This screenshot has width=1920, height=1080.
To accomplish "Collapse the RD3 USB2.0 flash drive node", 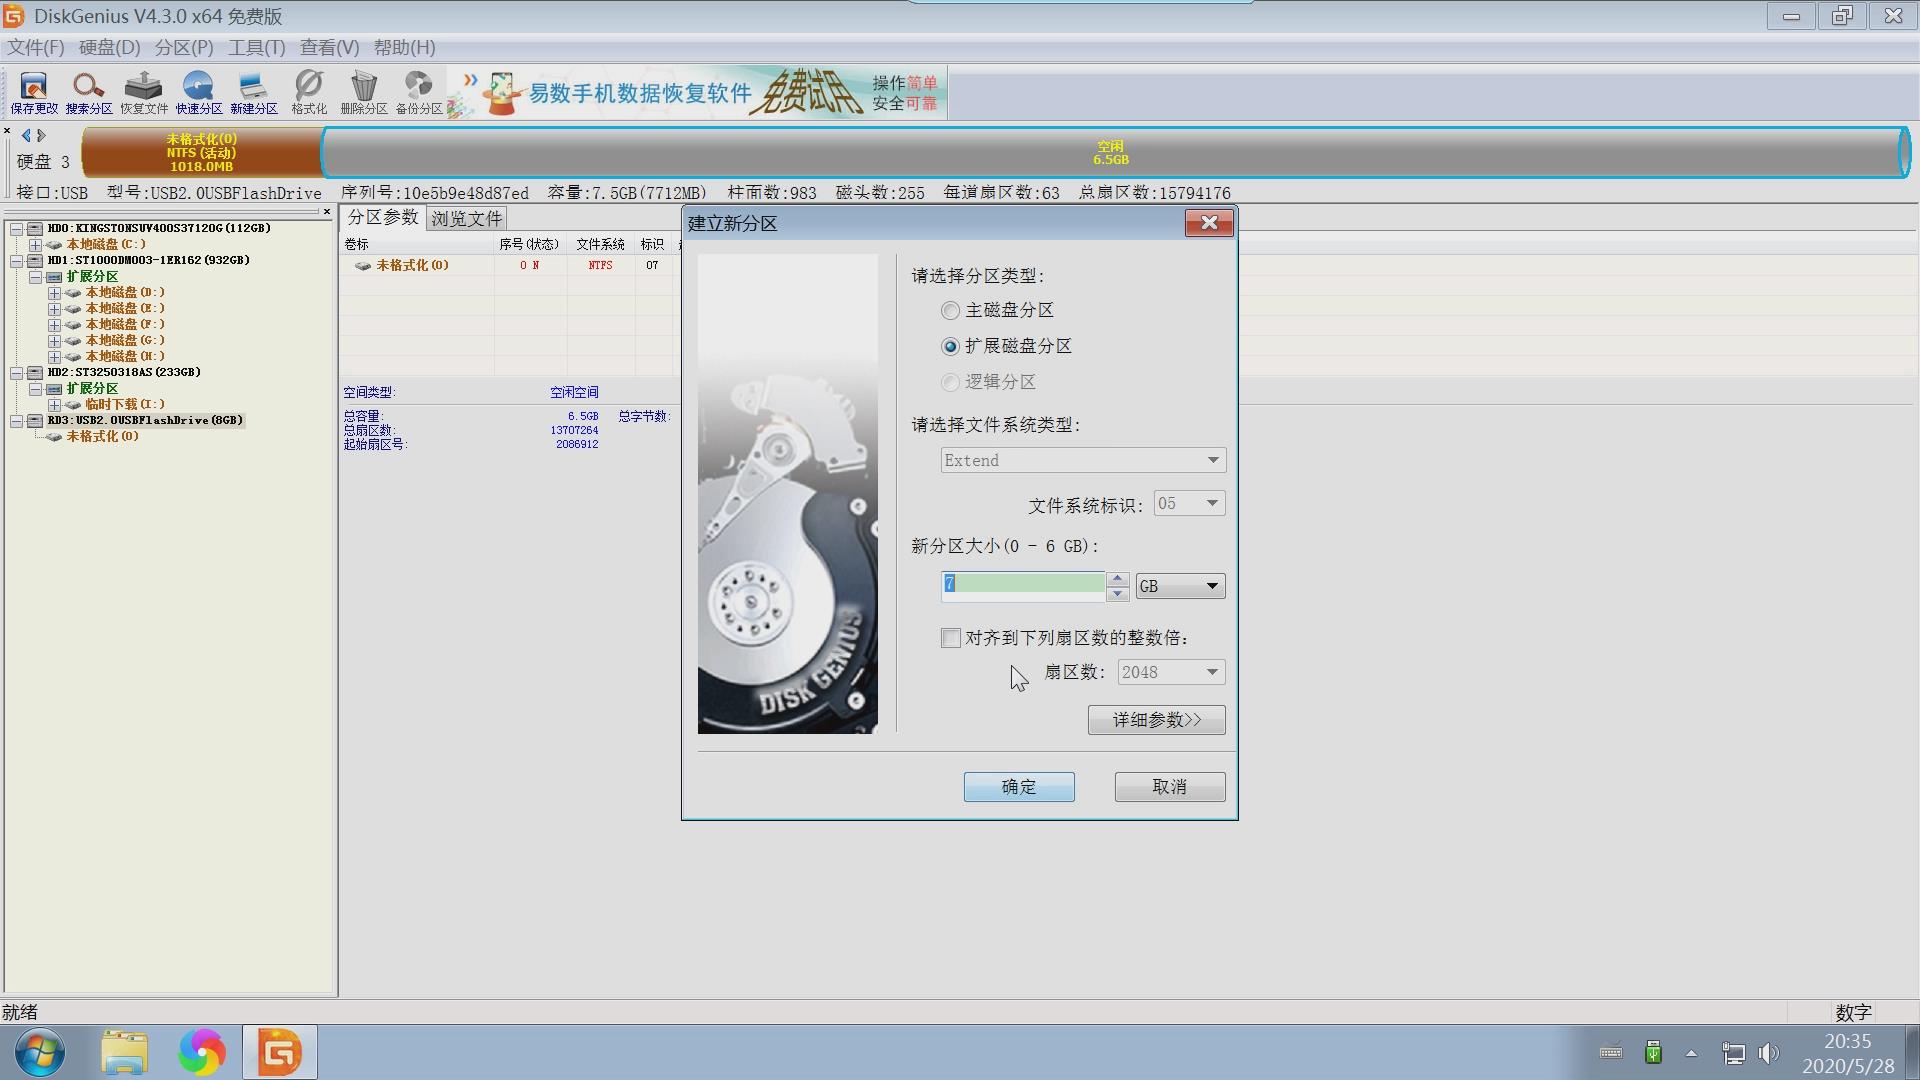I will pos(16,421).
